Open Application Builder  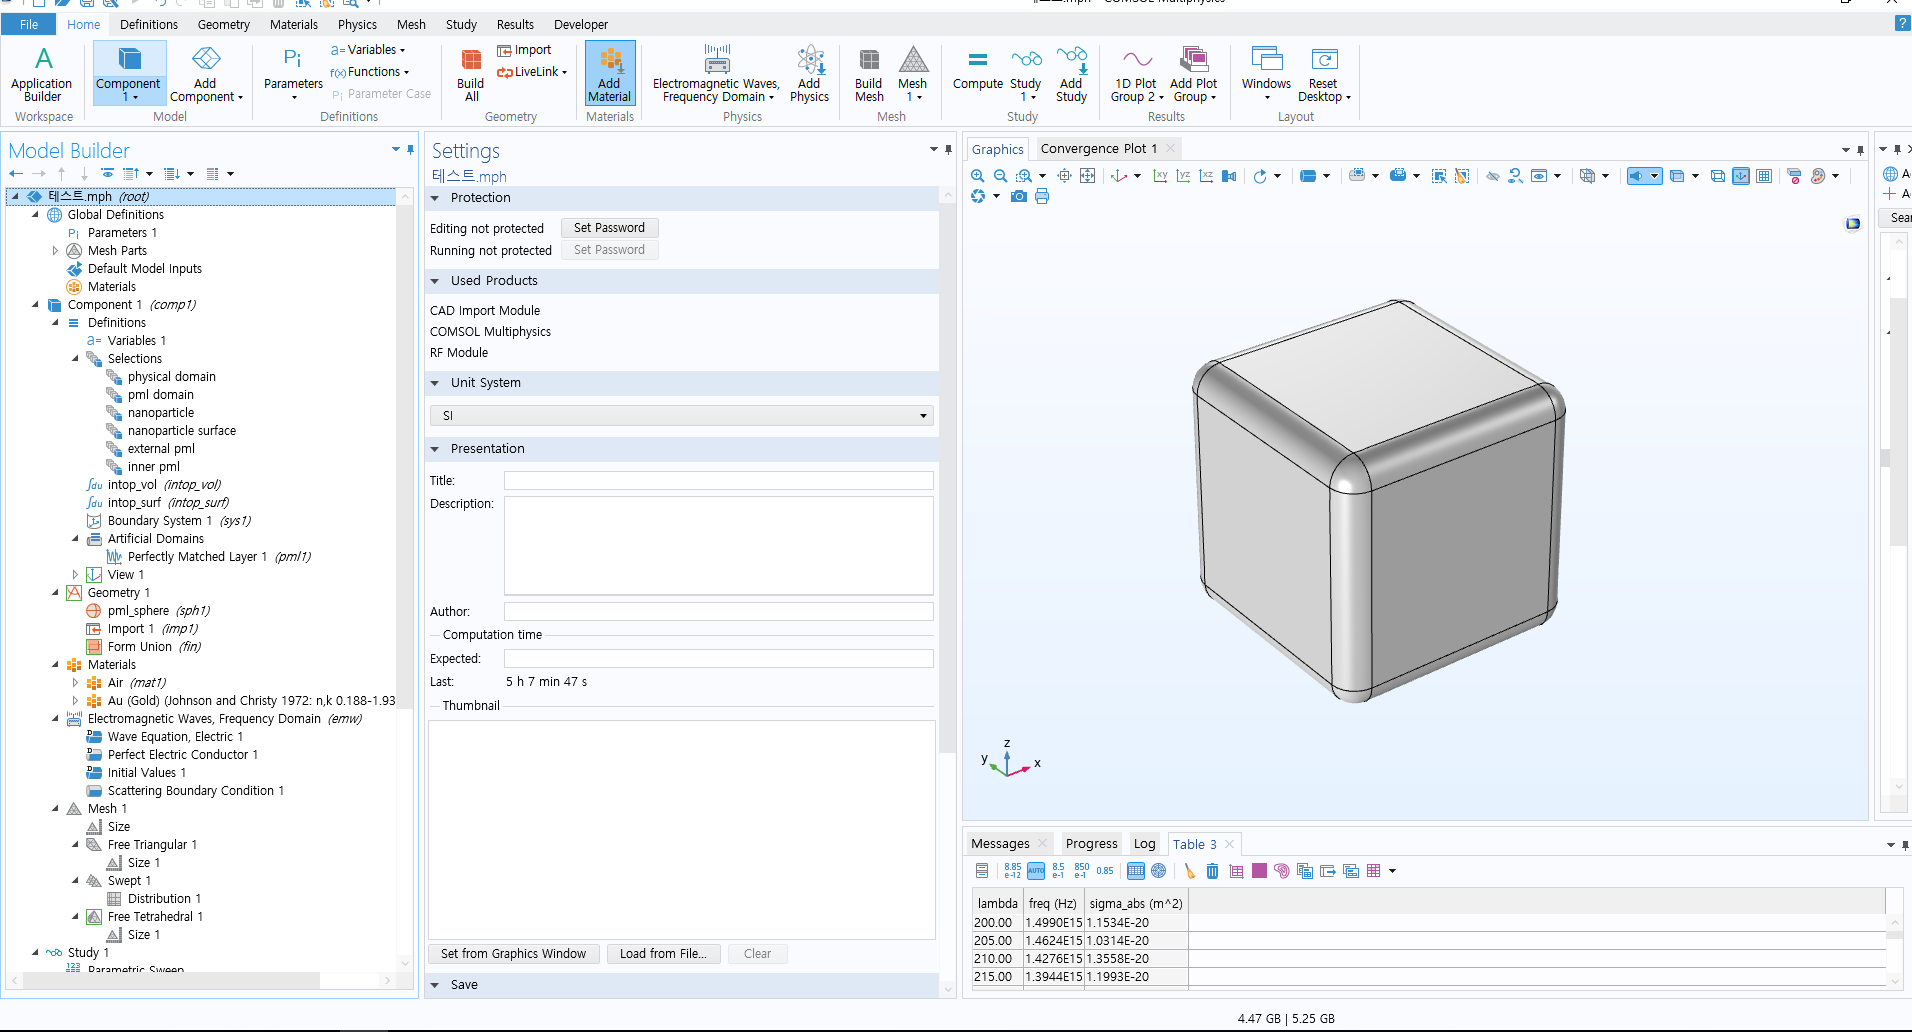tap(42, 74)
